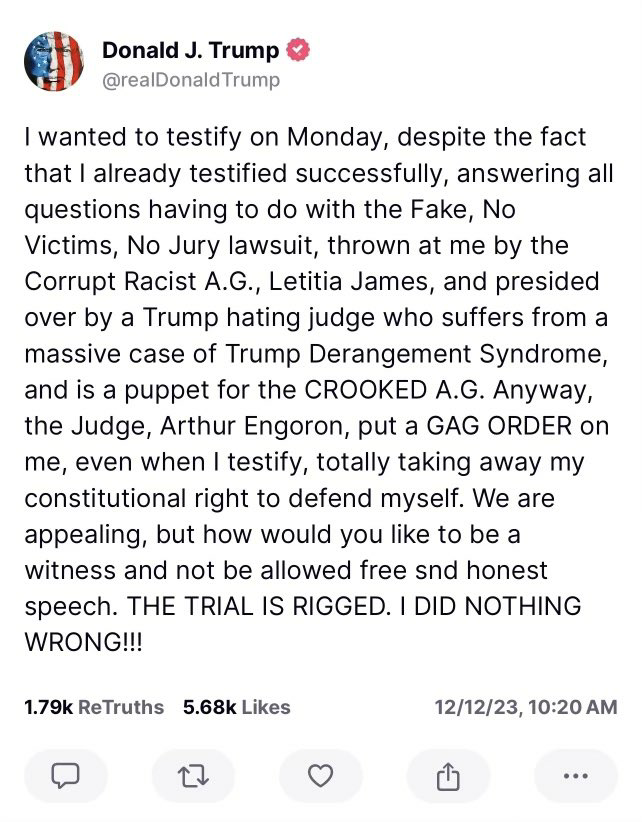The height and width of the screenshot is (822, 642).
Task: Click the 12/12/23, 10:20 AM timestamp
Action: coord(527,707)
